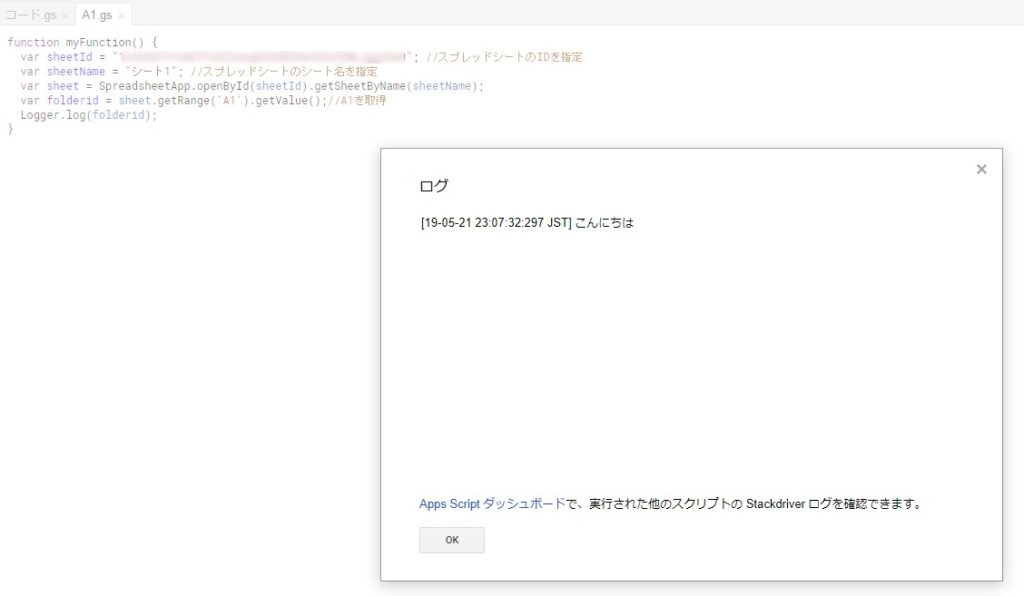Click the blurred spreadsheet ID string
Viewport: 1024px width, 596px height.
tap(262, 57)
